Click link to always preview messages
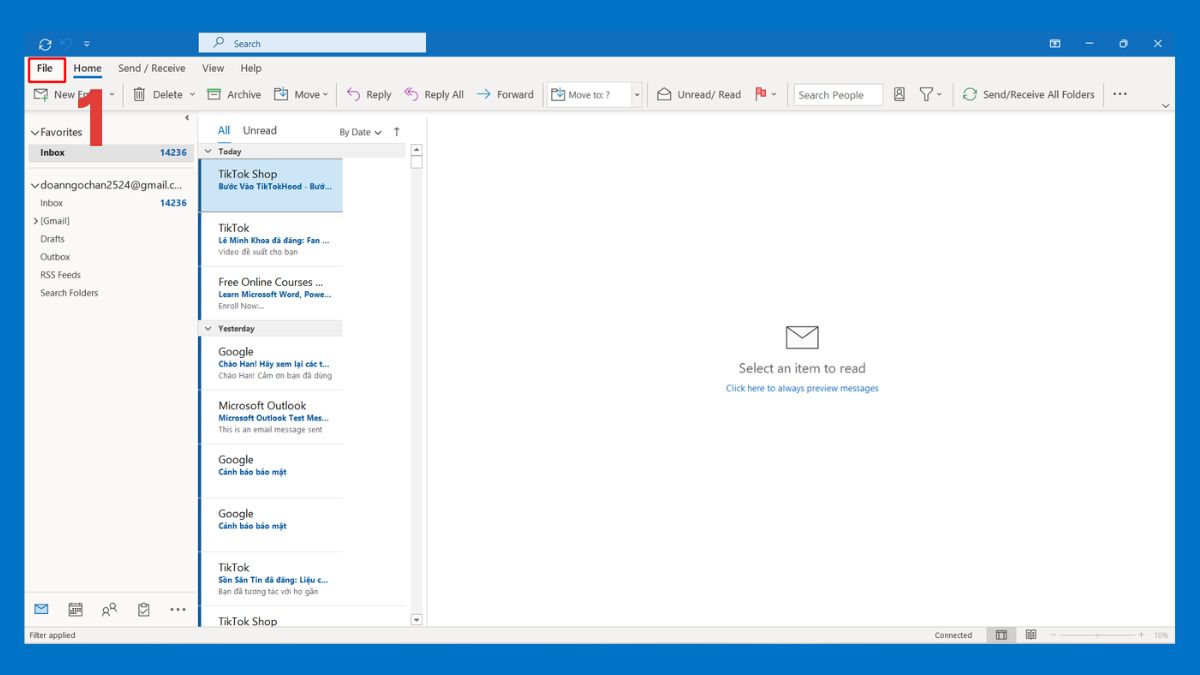 [802, 388]
